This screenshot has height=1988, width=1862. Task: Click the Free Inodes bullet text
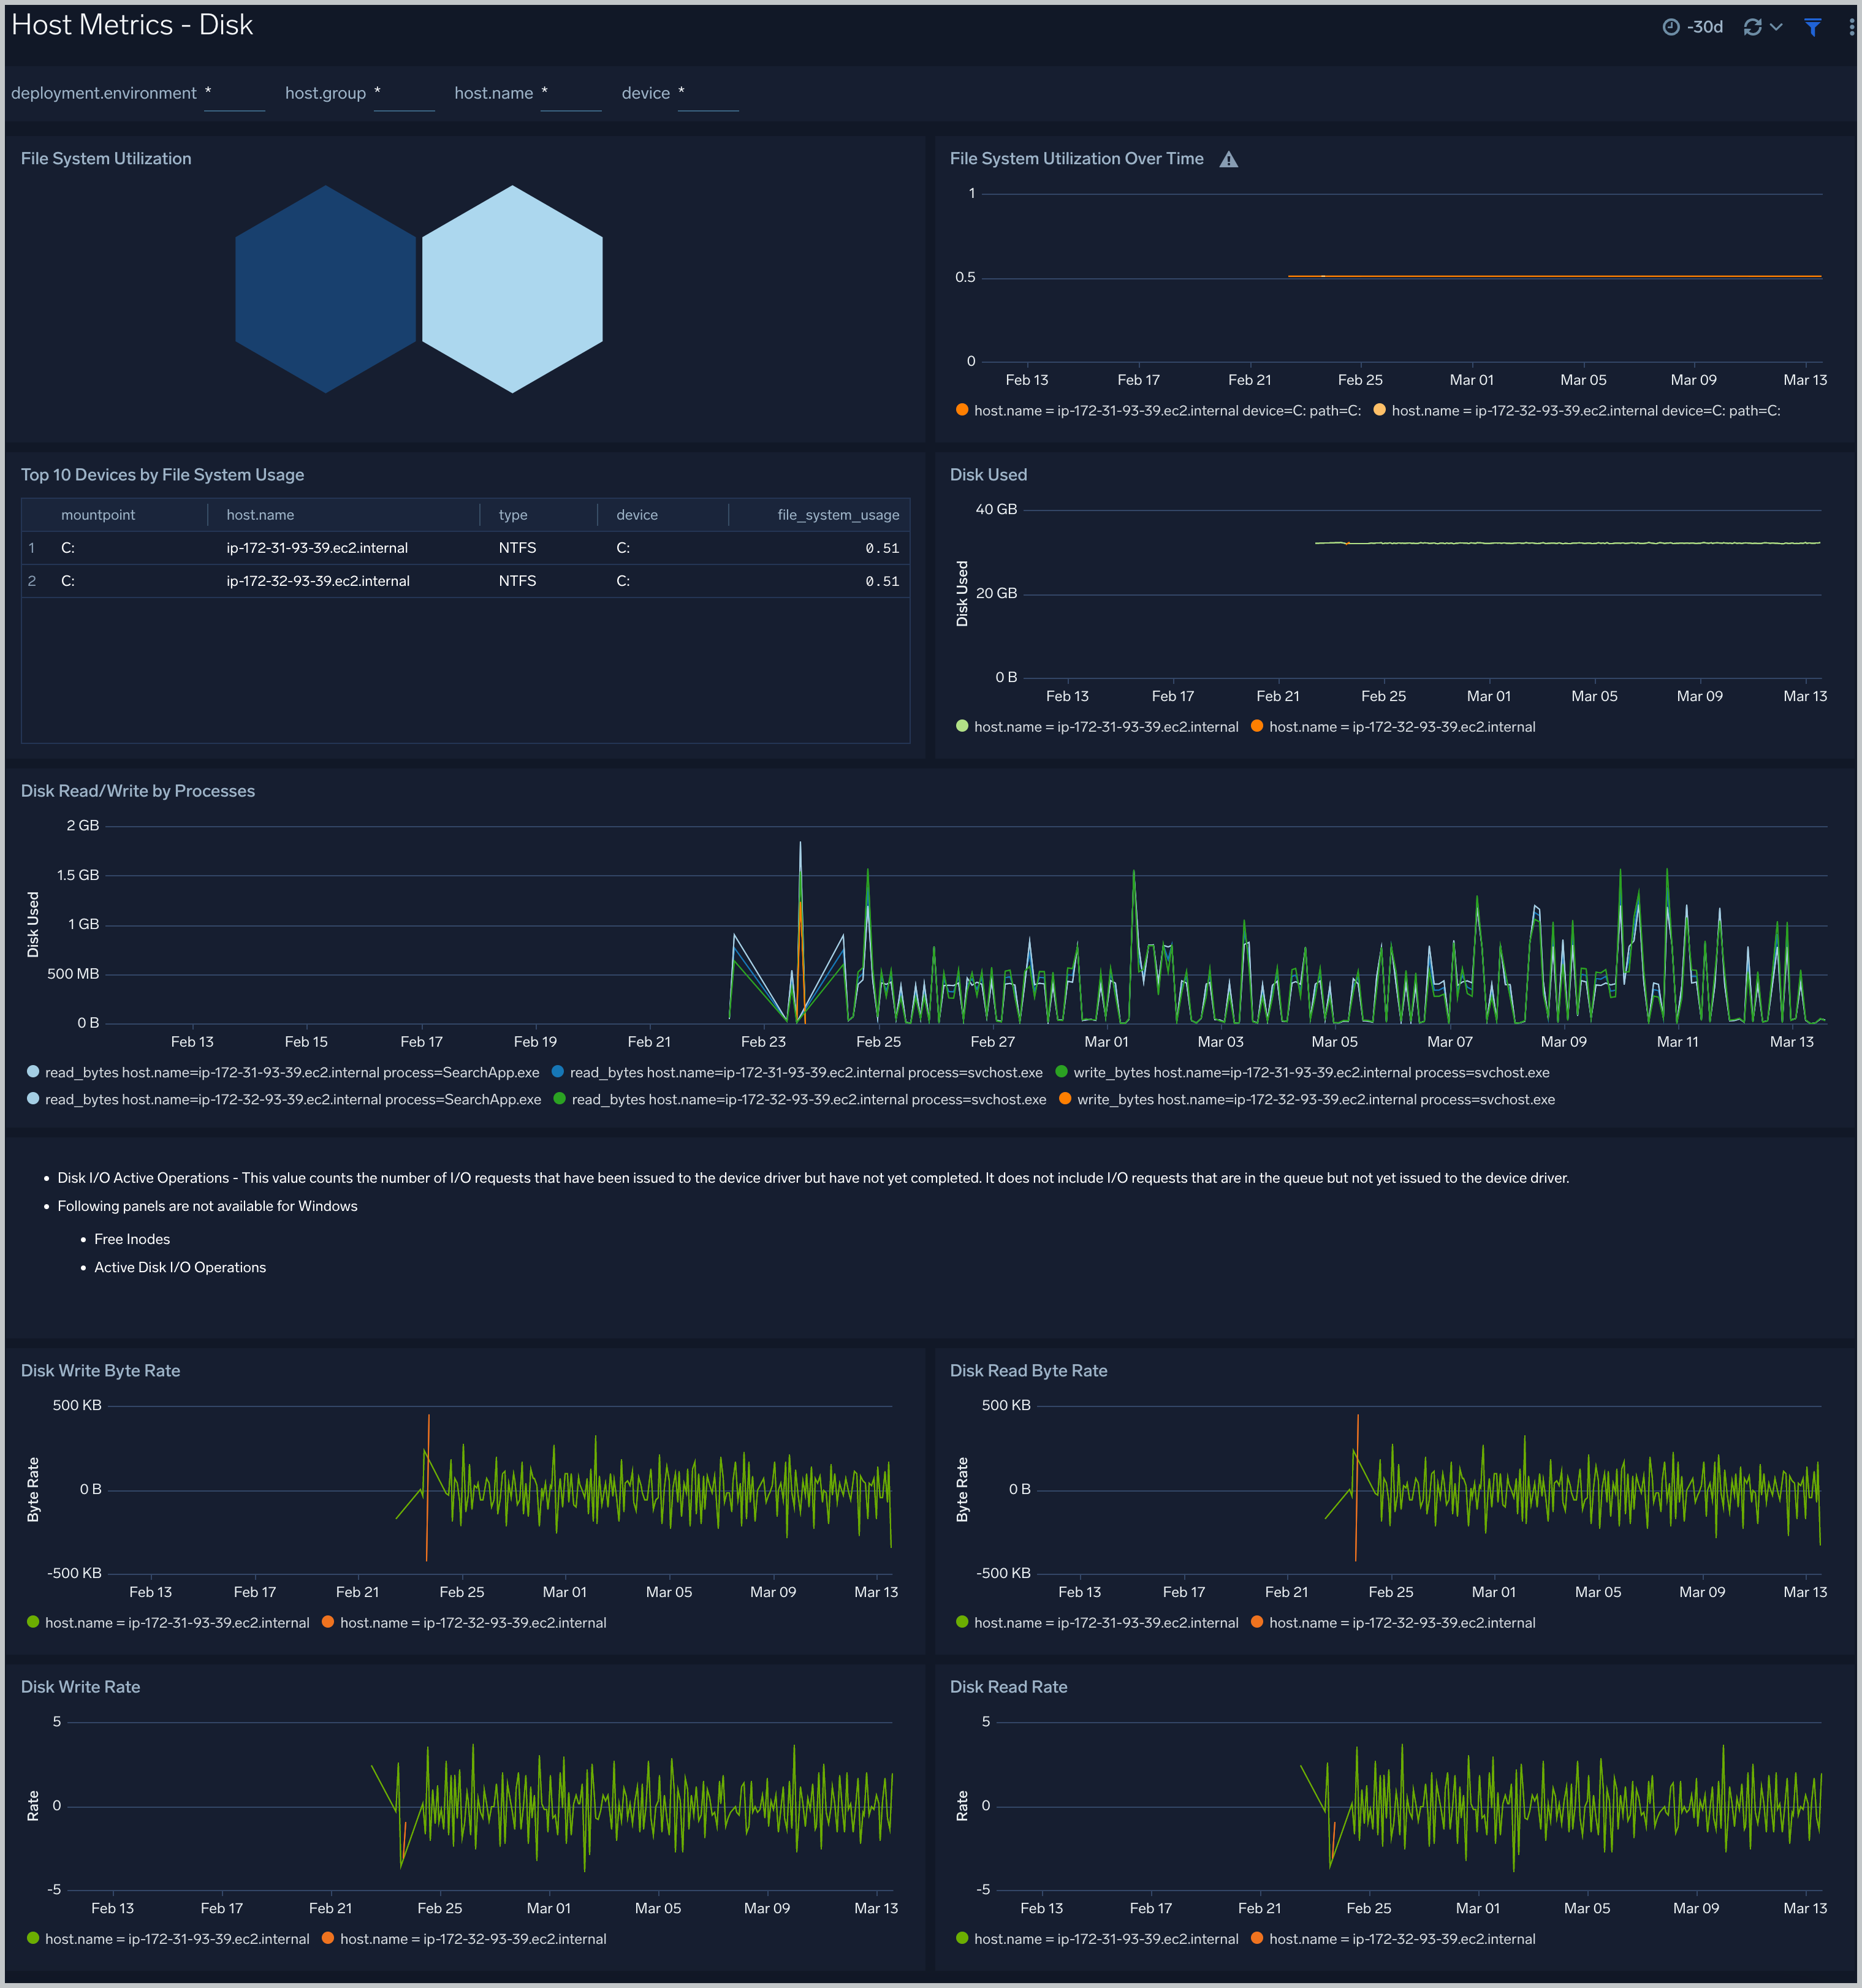coord(132,1239)
